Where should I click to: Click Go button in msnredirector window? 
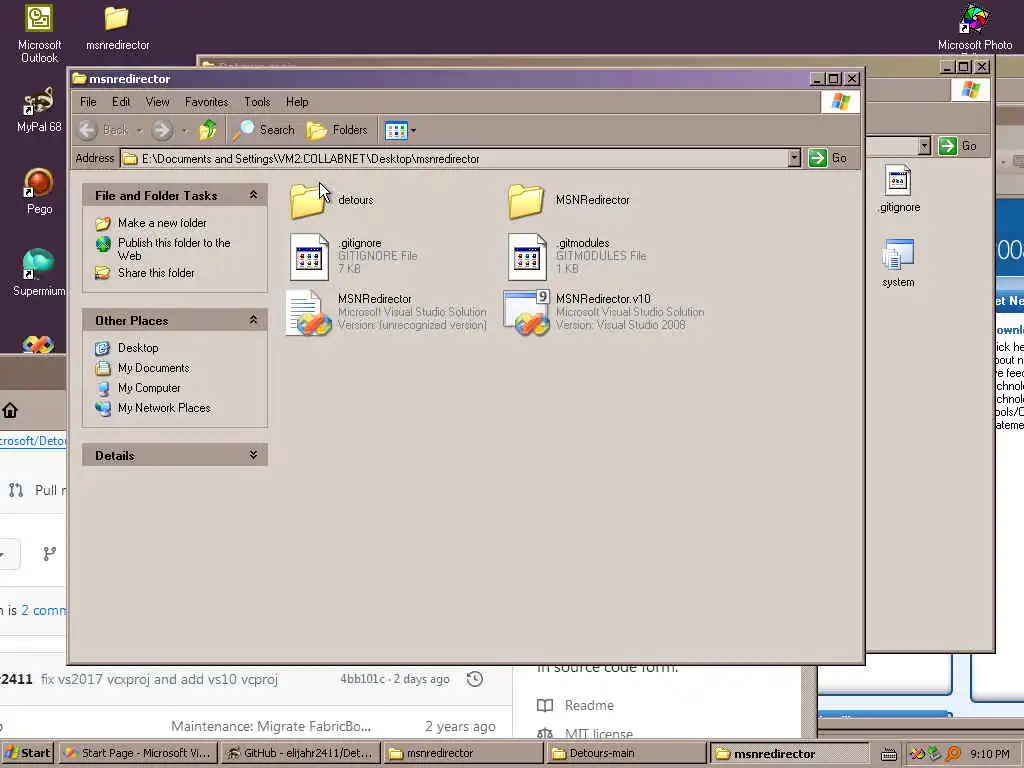tap(829, 158)
